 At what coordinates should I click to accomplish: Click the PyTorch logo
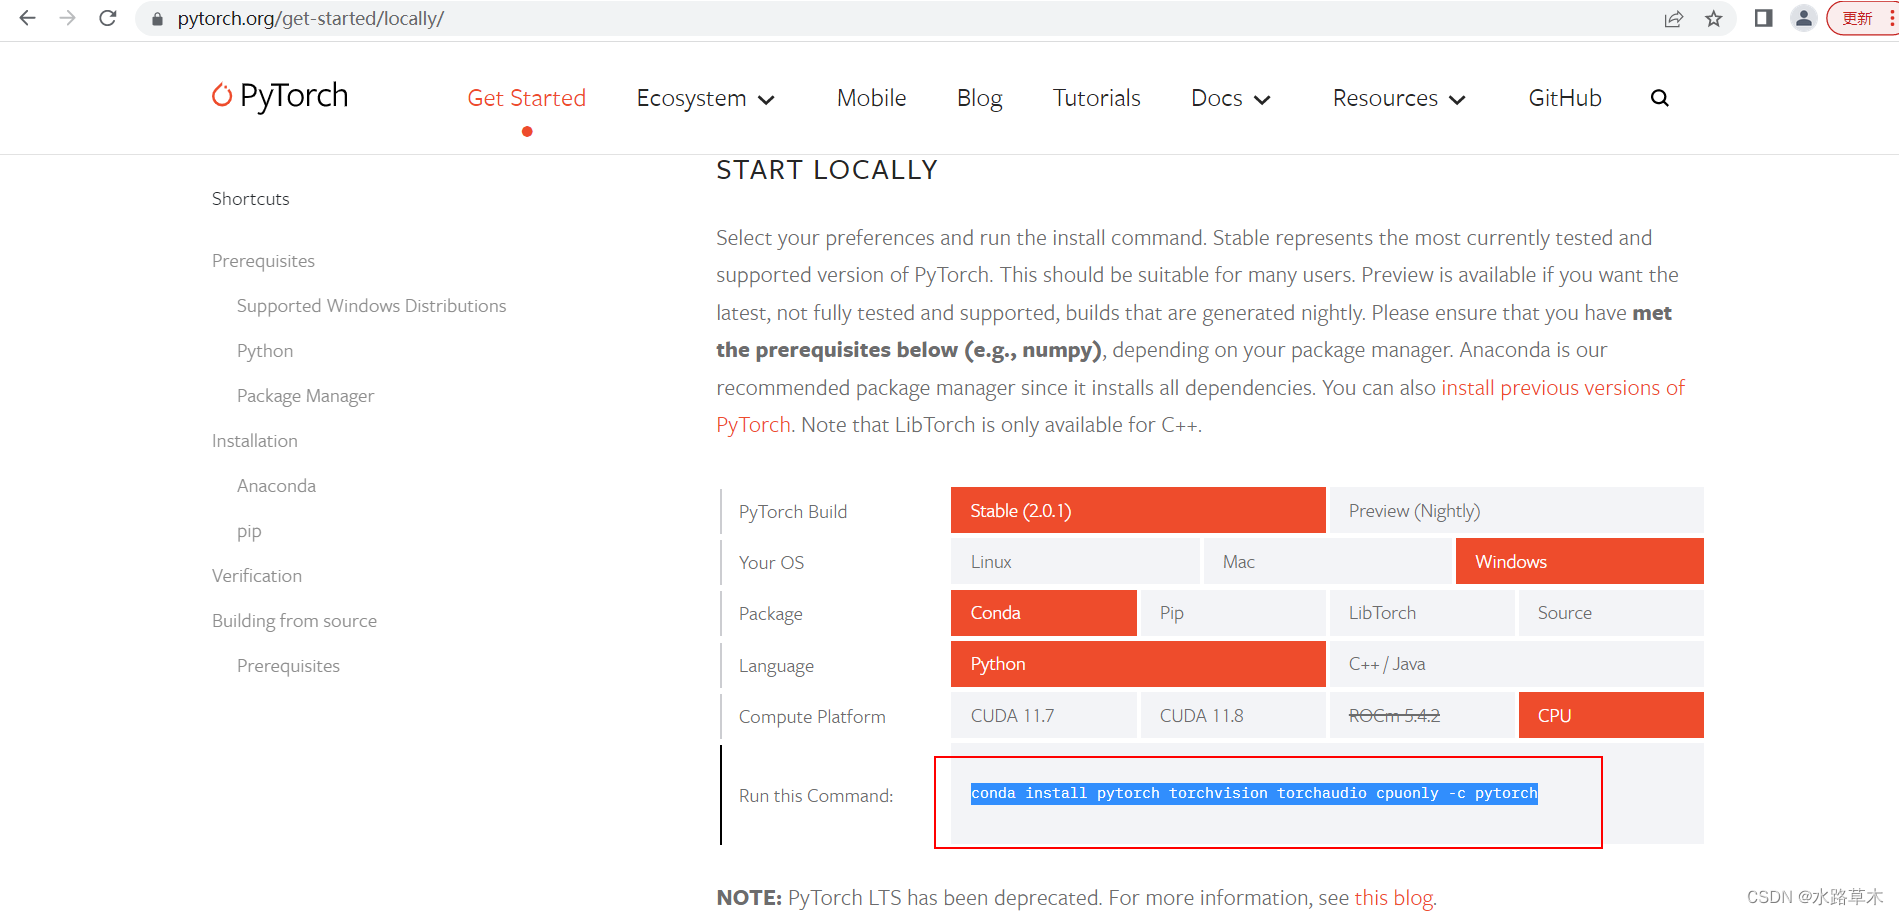(280, 96)
